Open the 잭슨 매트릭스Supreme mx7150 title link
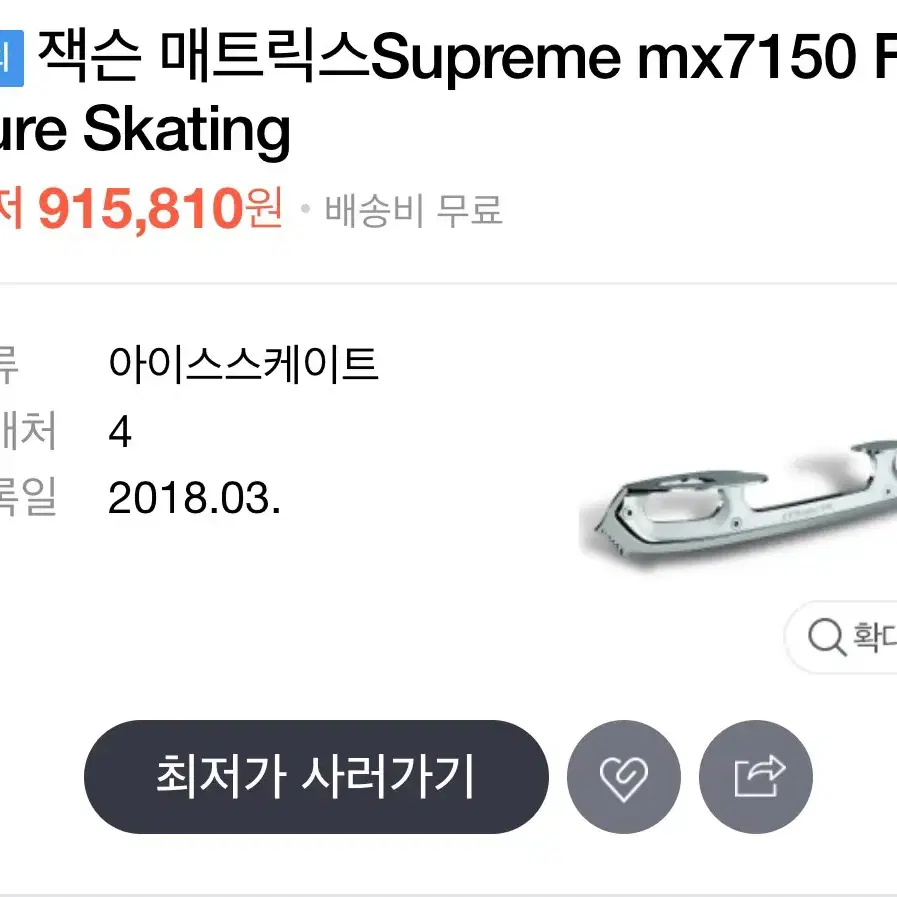The height and width of the screenshot is (897, 897). (x=447, y=93)
